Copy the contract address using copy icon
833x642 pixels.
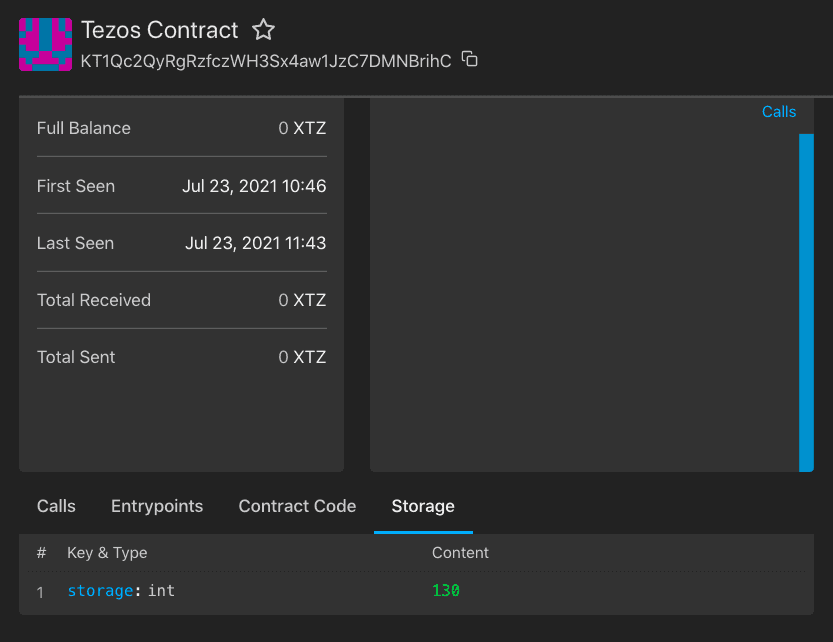470,60
